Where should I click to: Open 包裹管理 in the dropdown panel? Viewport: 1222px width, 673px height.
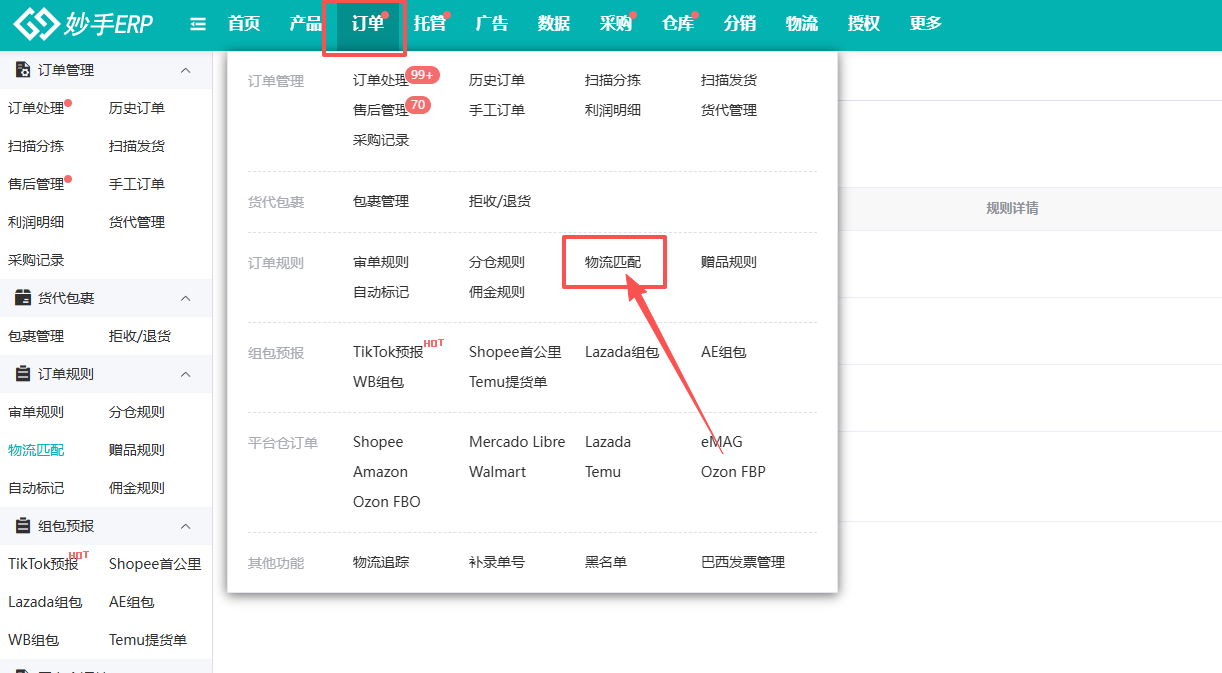[381, 201]
